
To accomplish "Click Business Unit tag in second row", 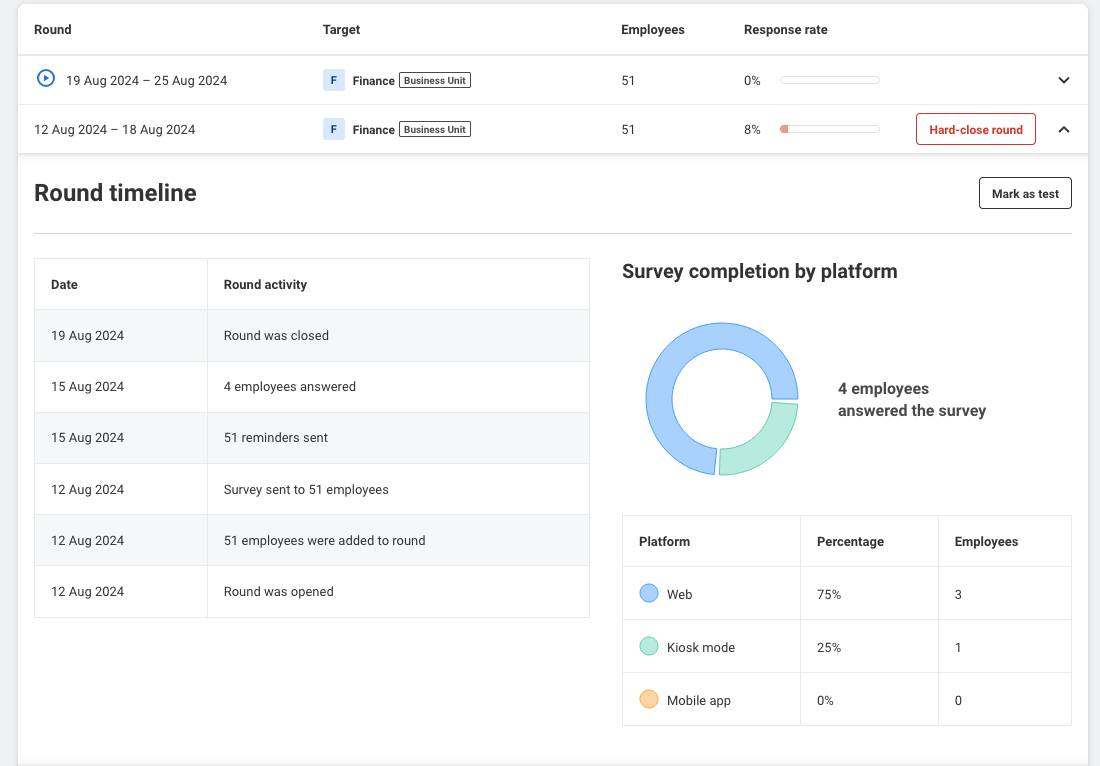I will [435, 129].
